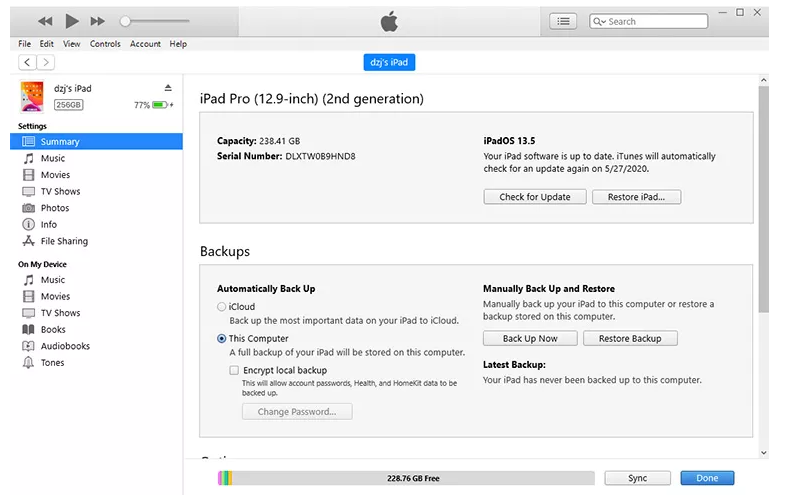Click the scrollbar up arrow
The image size is (786, 495).
coord(763,80)
